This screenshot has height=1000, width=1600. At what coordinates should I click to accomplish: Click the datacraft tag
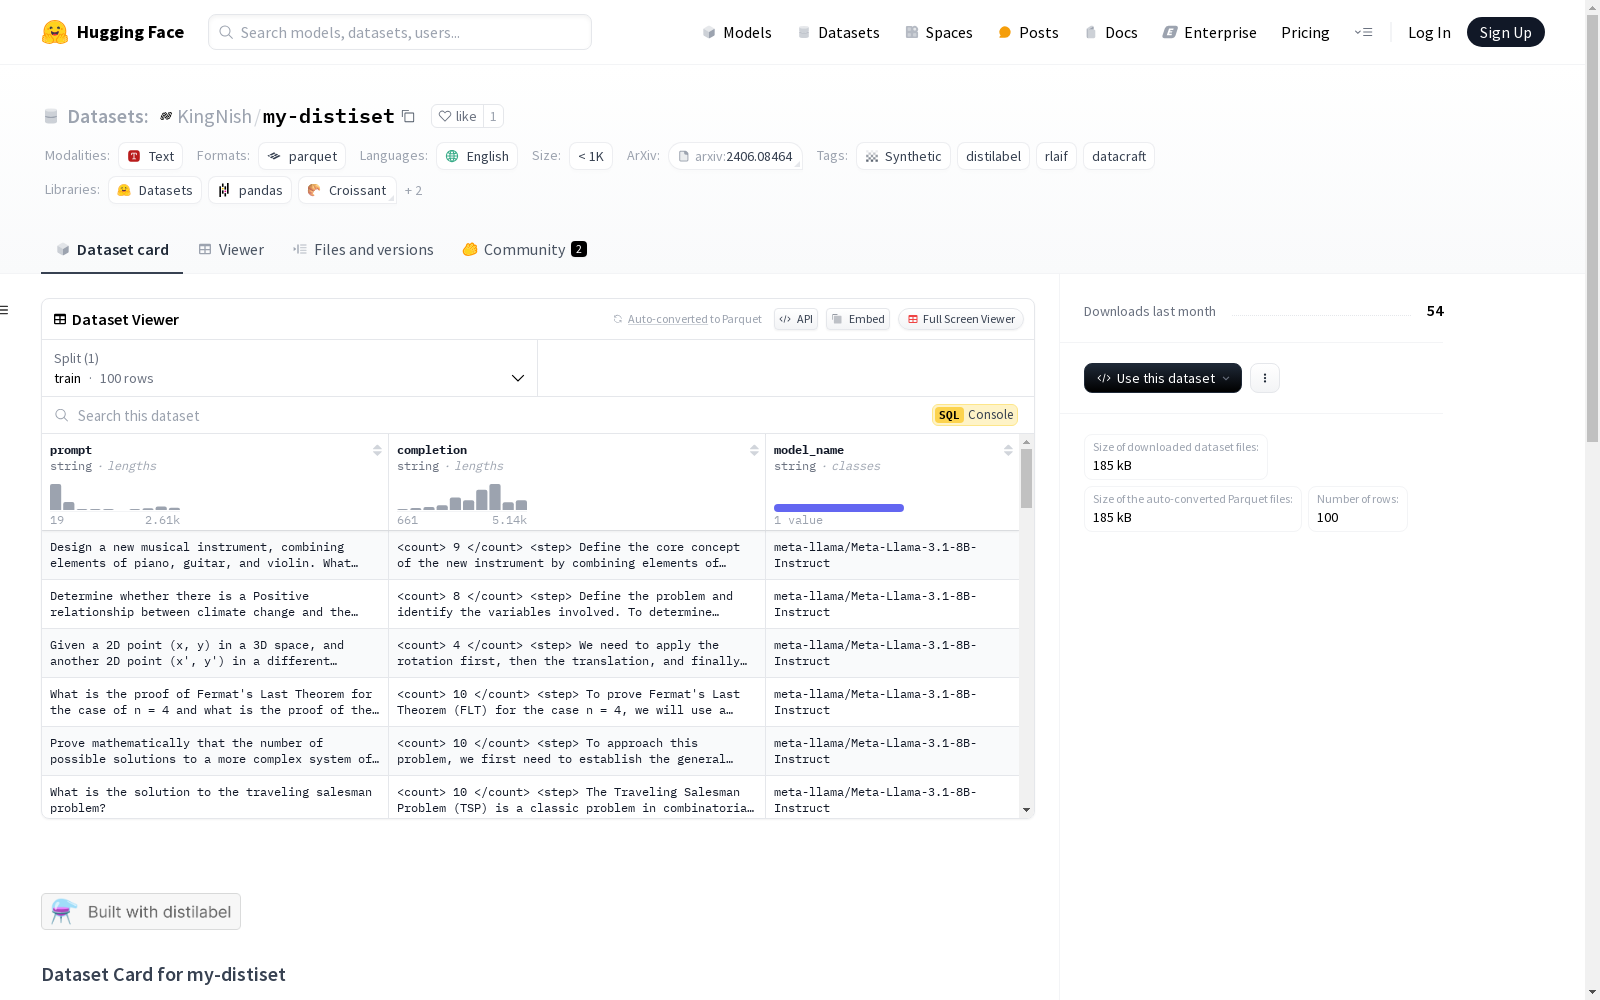[x=1119, y=156]
